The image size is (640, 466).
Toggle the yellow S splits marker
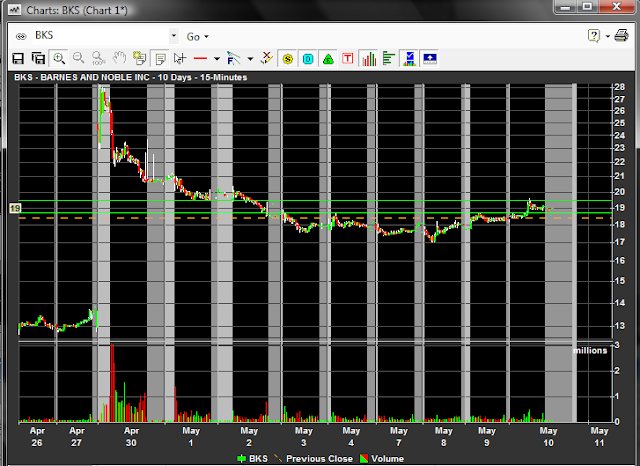[288, 59]
